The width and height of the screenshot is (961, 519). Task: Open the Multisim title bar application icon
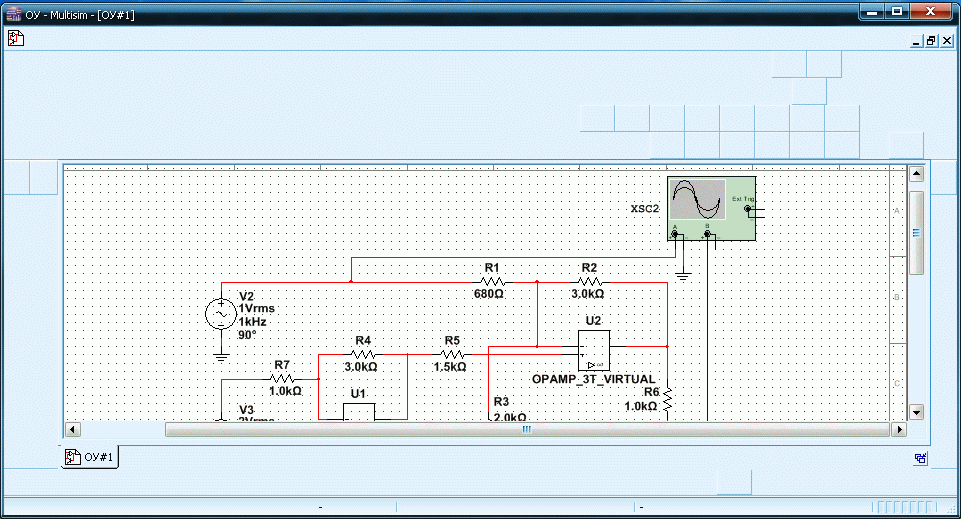point(14,11)
